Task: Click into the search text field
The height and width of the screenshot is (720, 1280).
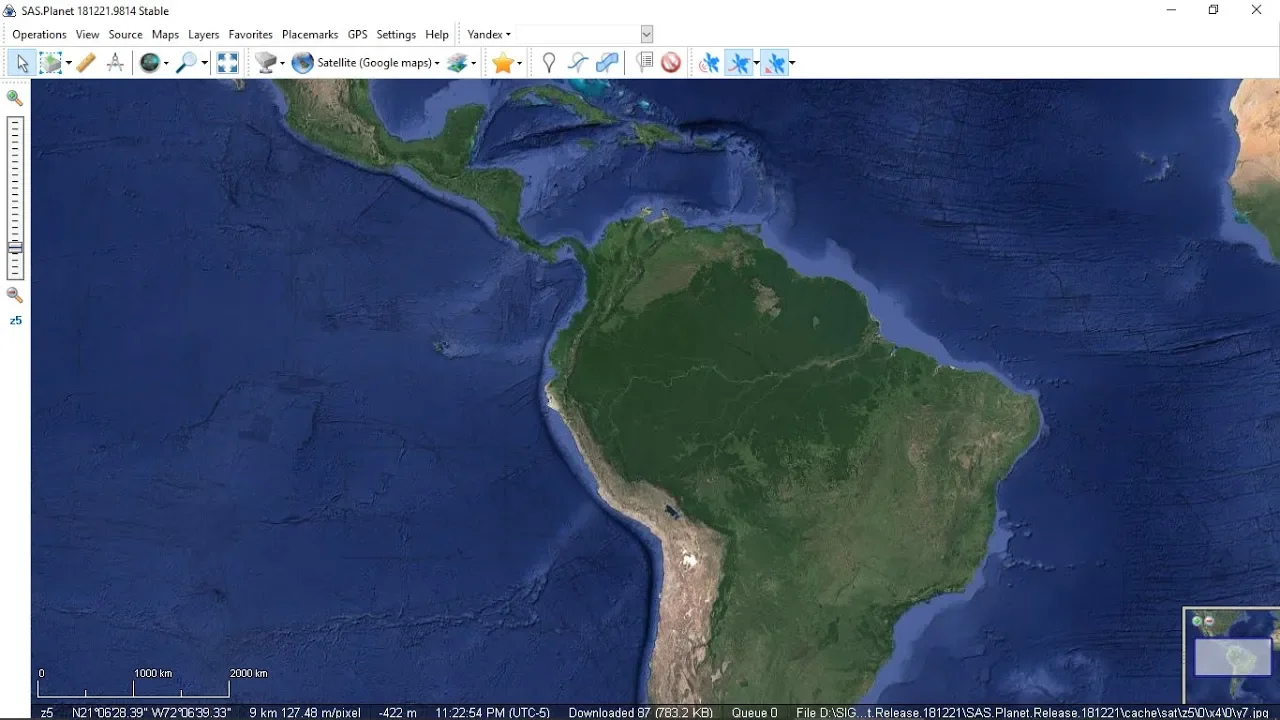Action: tap(578, 34)
